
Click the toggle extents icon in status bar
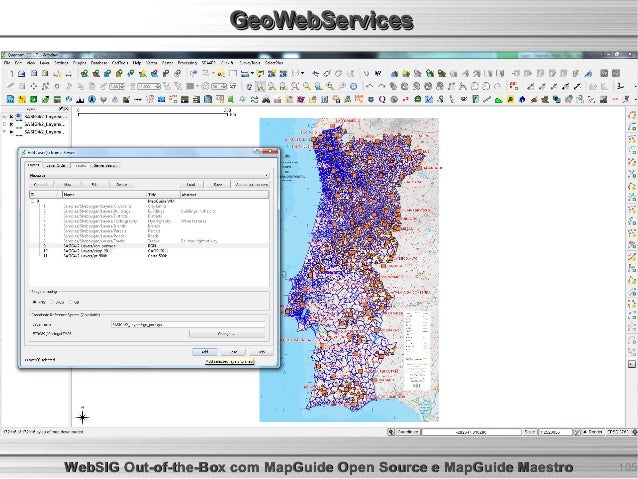tap(391, 432)
